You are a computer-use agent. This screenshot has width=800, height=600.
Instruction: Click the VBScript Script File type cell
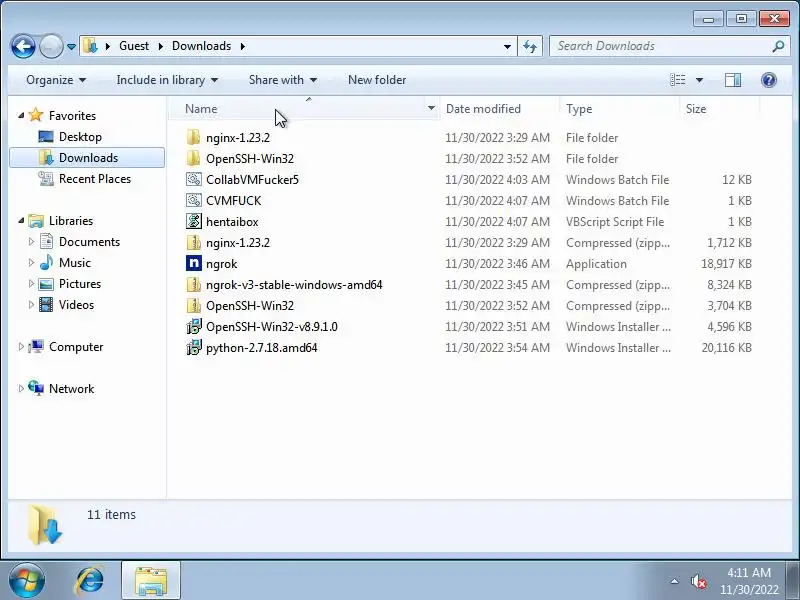tap(615, 222)
